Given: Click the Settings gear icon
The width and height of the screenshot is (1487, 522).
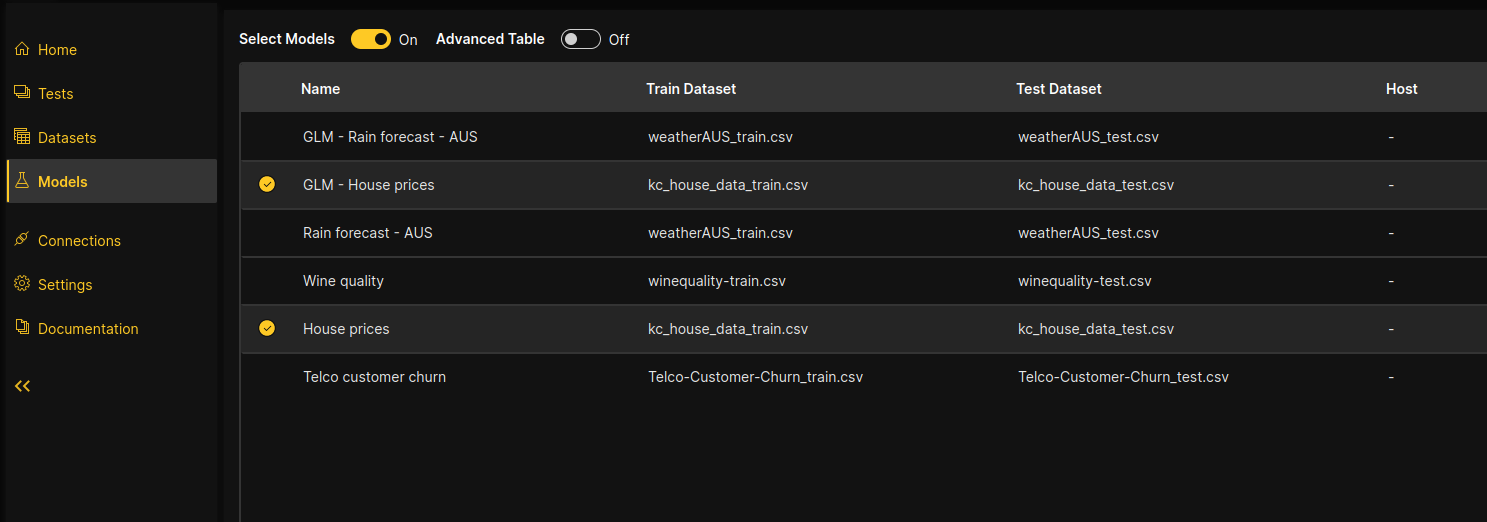Looking at the screenshot, I should coord(22,284).
